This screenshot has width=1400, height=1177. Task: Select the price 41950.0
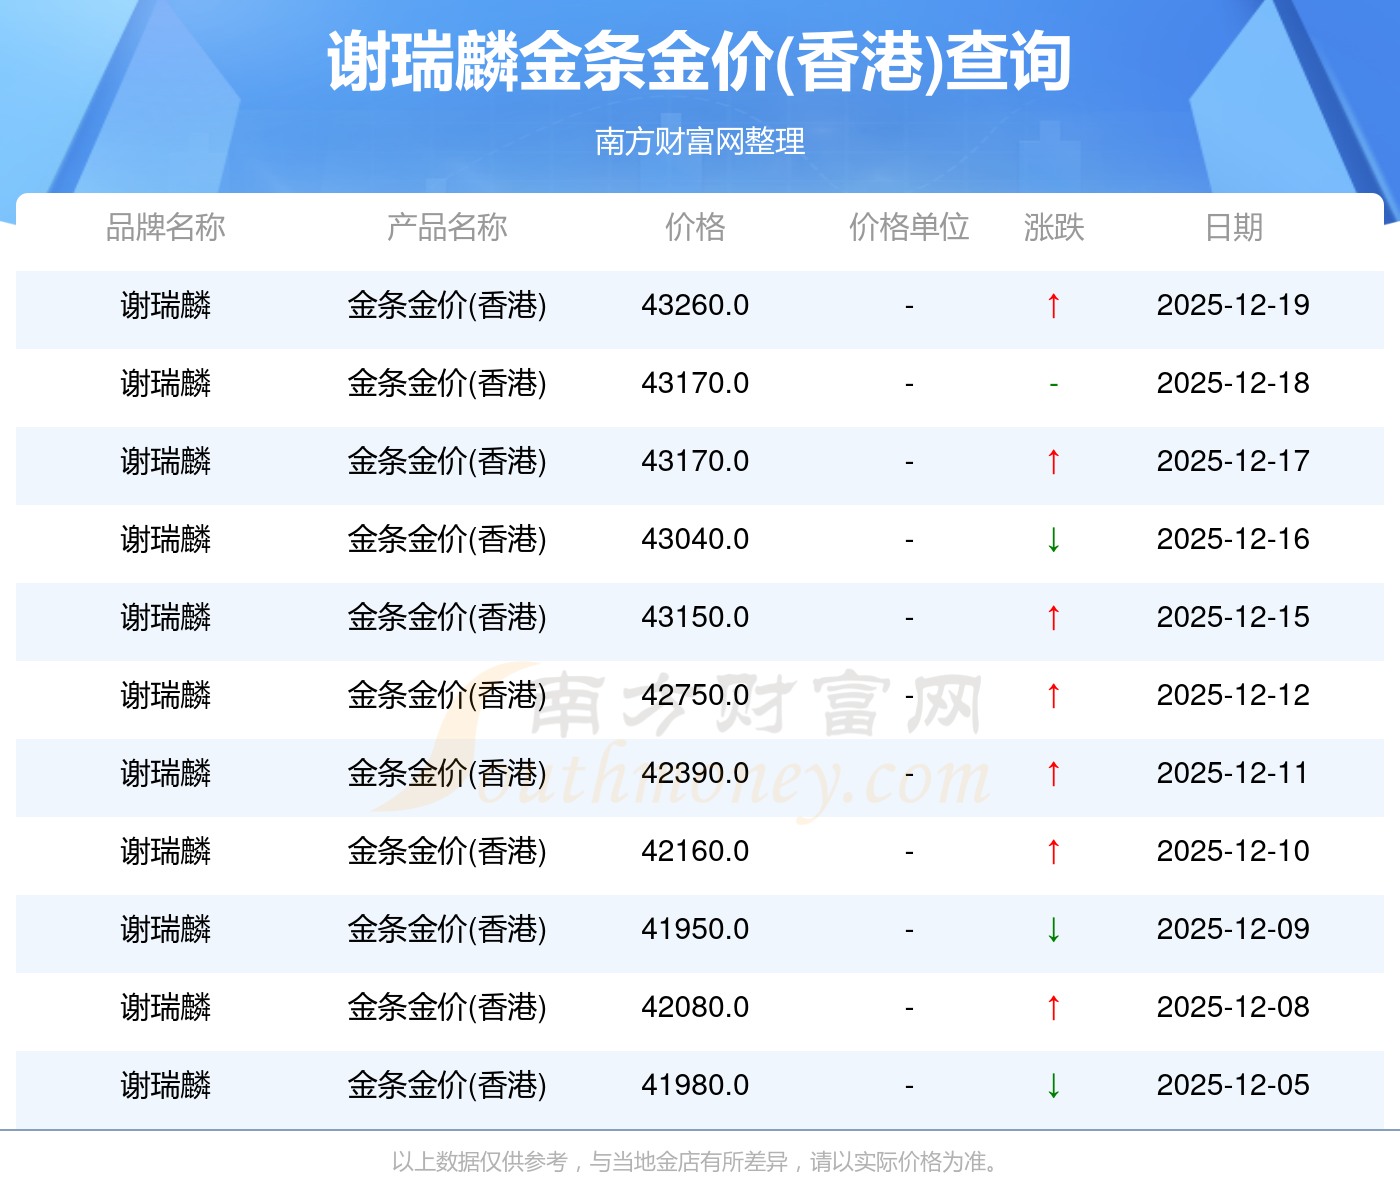coord(695,929)
